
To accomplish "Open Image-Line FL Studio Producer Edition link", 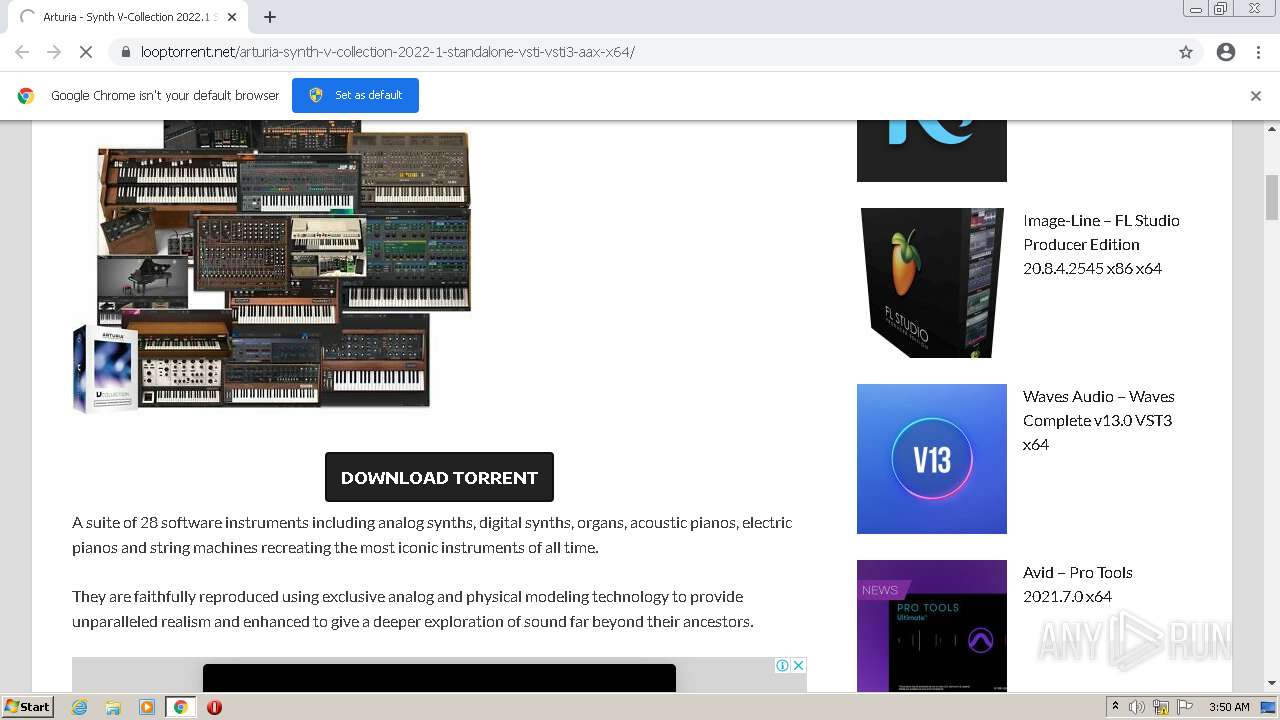I will tap(1101, 244).
